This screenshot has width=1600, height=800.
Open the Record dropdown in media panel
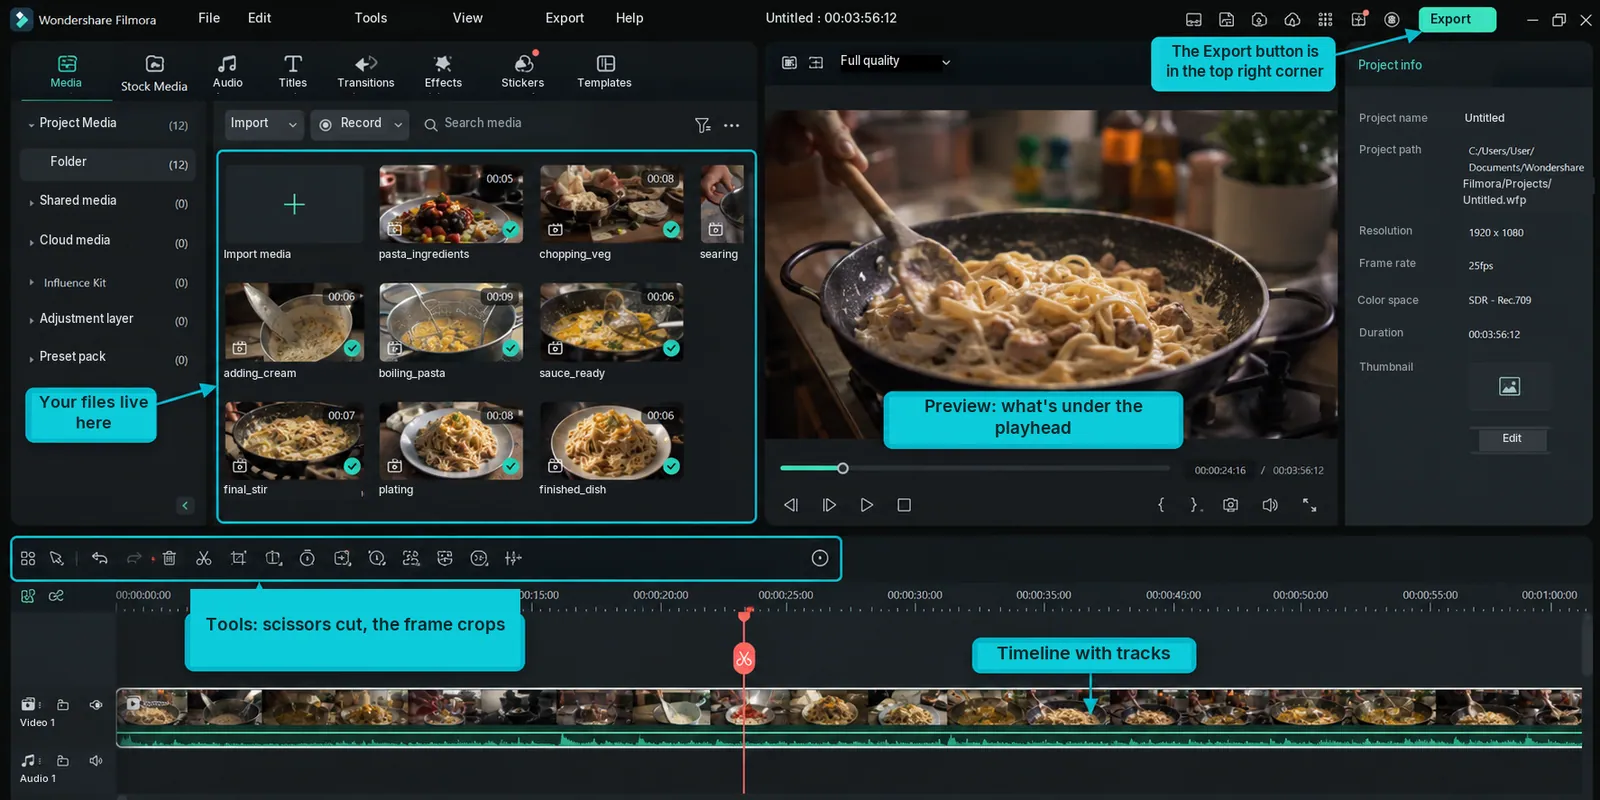[x=360, y=124]
